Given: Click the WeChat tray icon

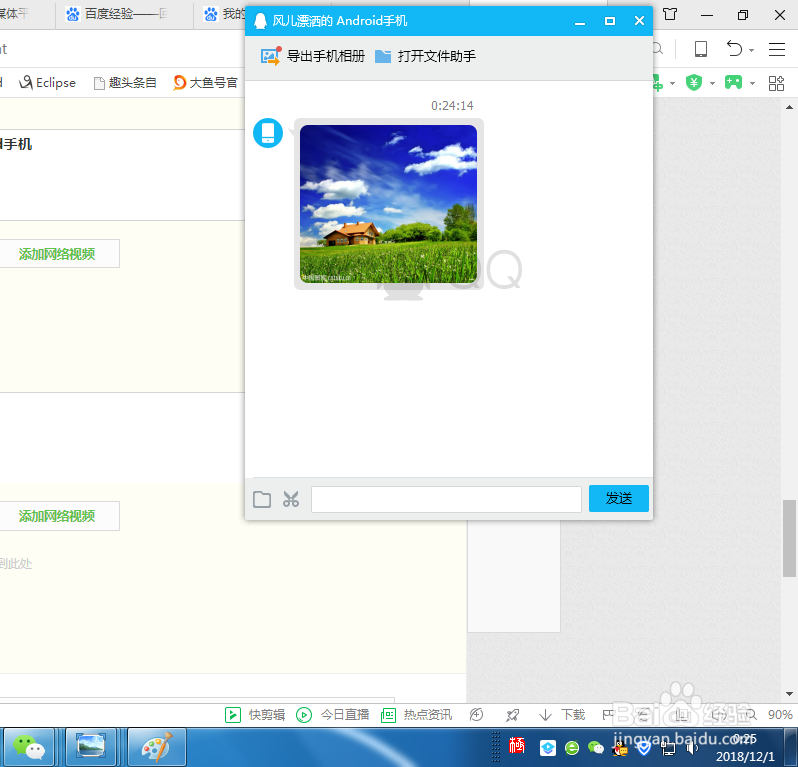Looking at the screenshot, I should (x=596, y=748).
